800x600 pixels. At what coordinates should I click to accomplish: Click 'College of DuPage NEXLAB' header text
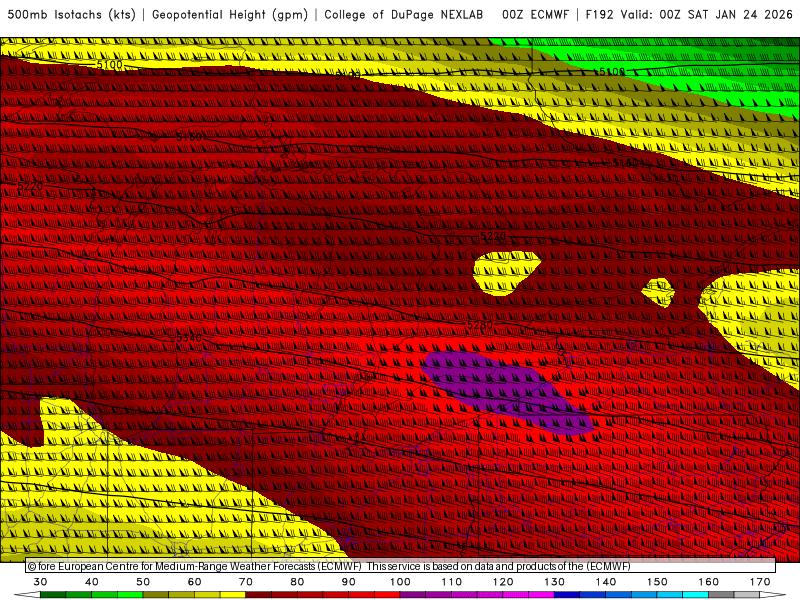404,15
